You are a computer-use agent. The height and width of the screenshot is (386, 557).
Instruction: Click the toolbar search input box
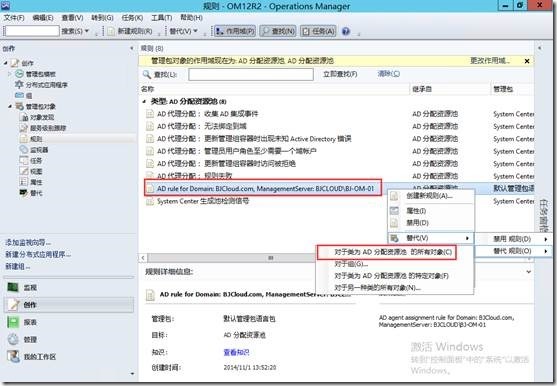tap(32, 31)
